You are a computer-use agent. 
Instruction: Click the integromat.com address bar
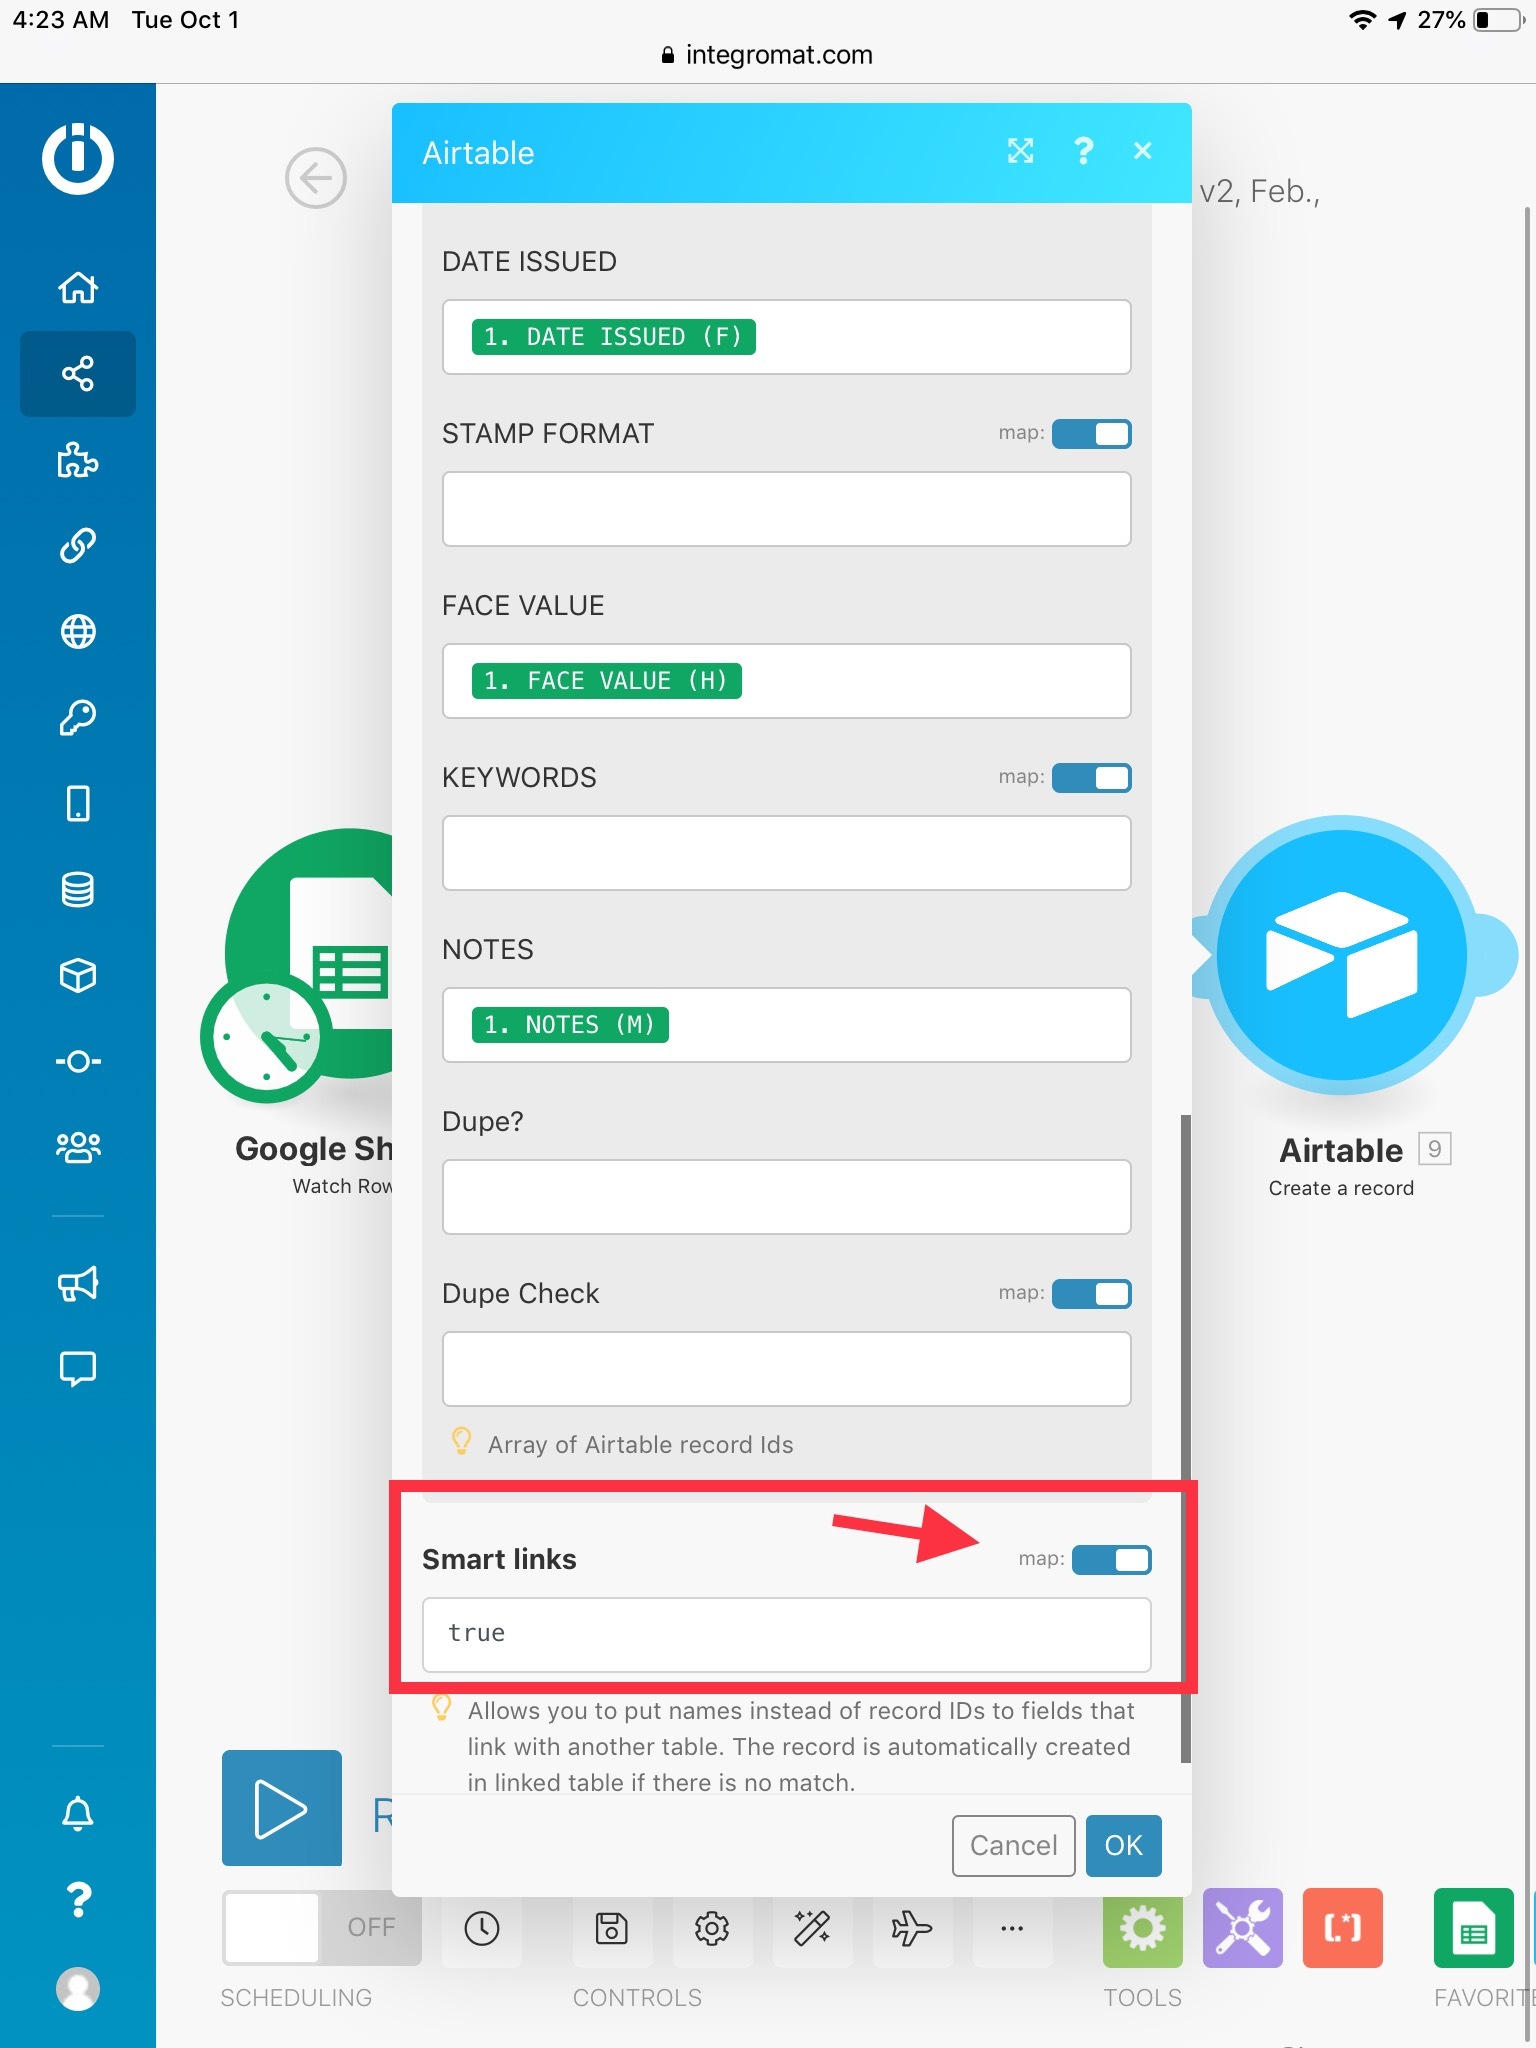pyautogui.click(x=767, y=55)
